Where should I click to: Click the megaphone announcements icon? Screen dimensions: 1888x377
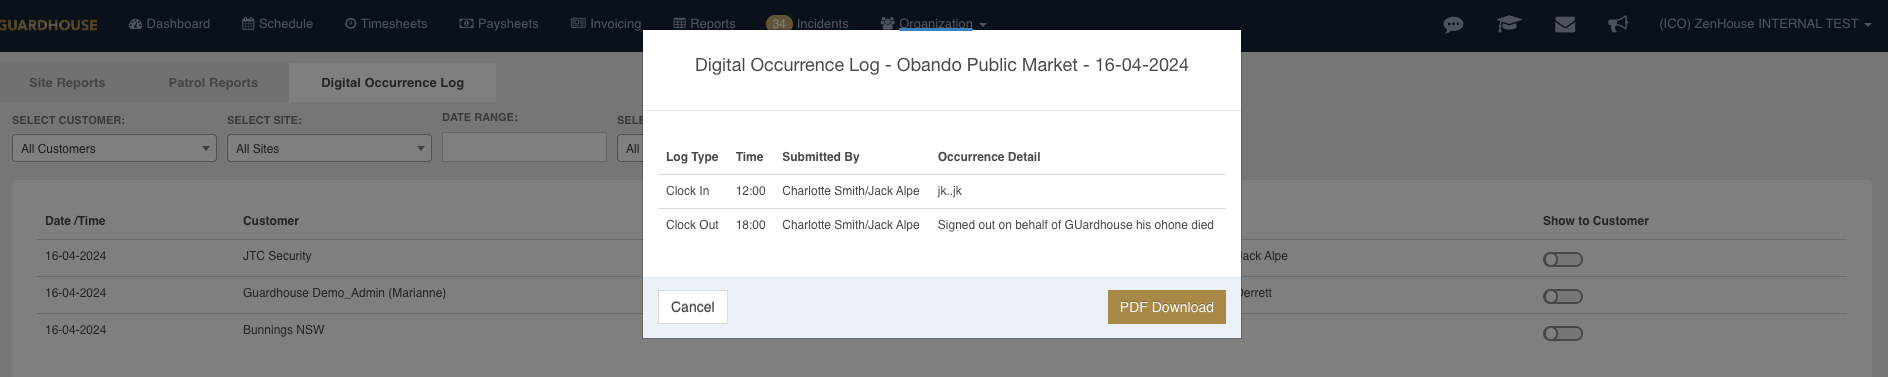(x=1618, y=24)
